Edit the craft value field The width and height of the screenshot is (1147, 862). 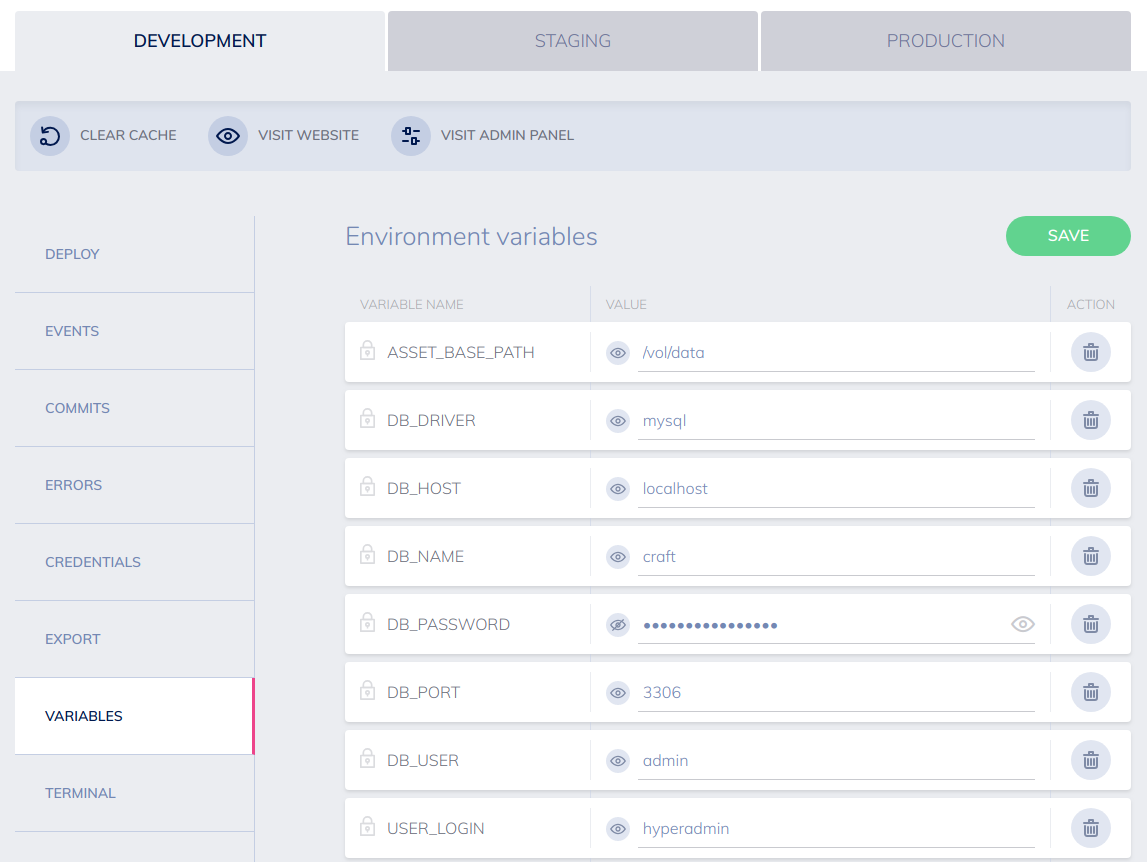pos(836,558)
